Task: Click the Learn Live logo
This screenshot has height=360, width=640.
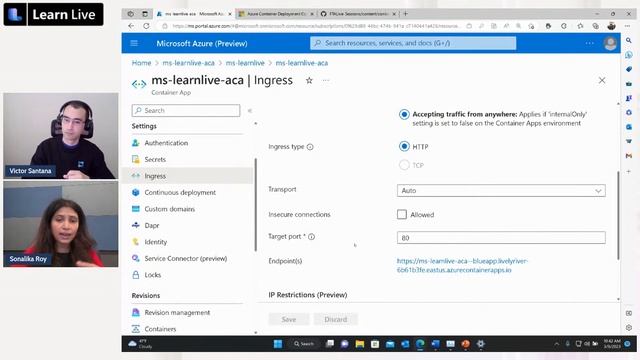Action: pos(53,15)
